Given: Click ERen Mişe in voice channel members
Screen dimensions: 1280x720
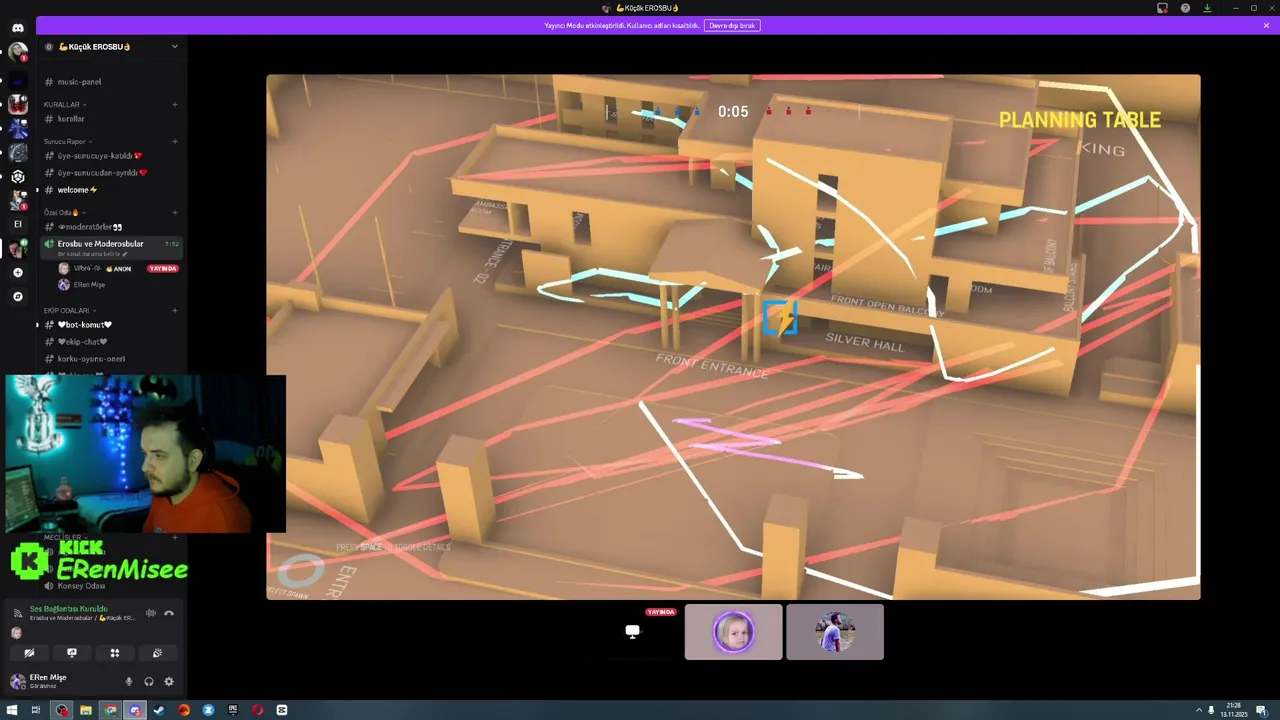Looking at the screenshot, I should (89, 285).
